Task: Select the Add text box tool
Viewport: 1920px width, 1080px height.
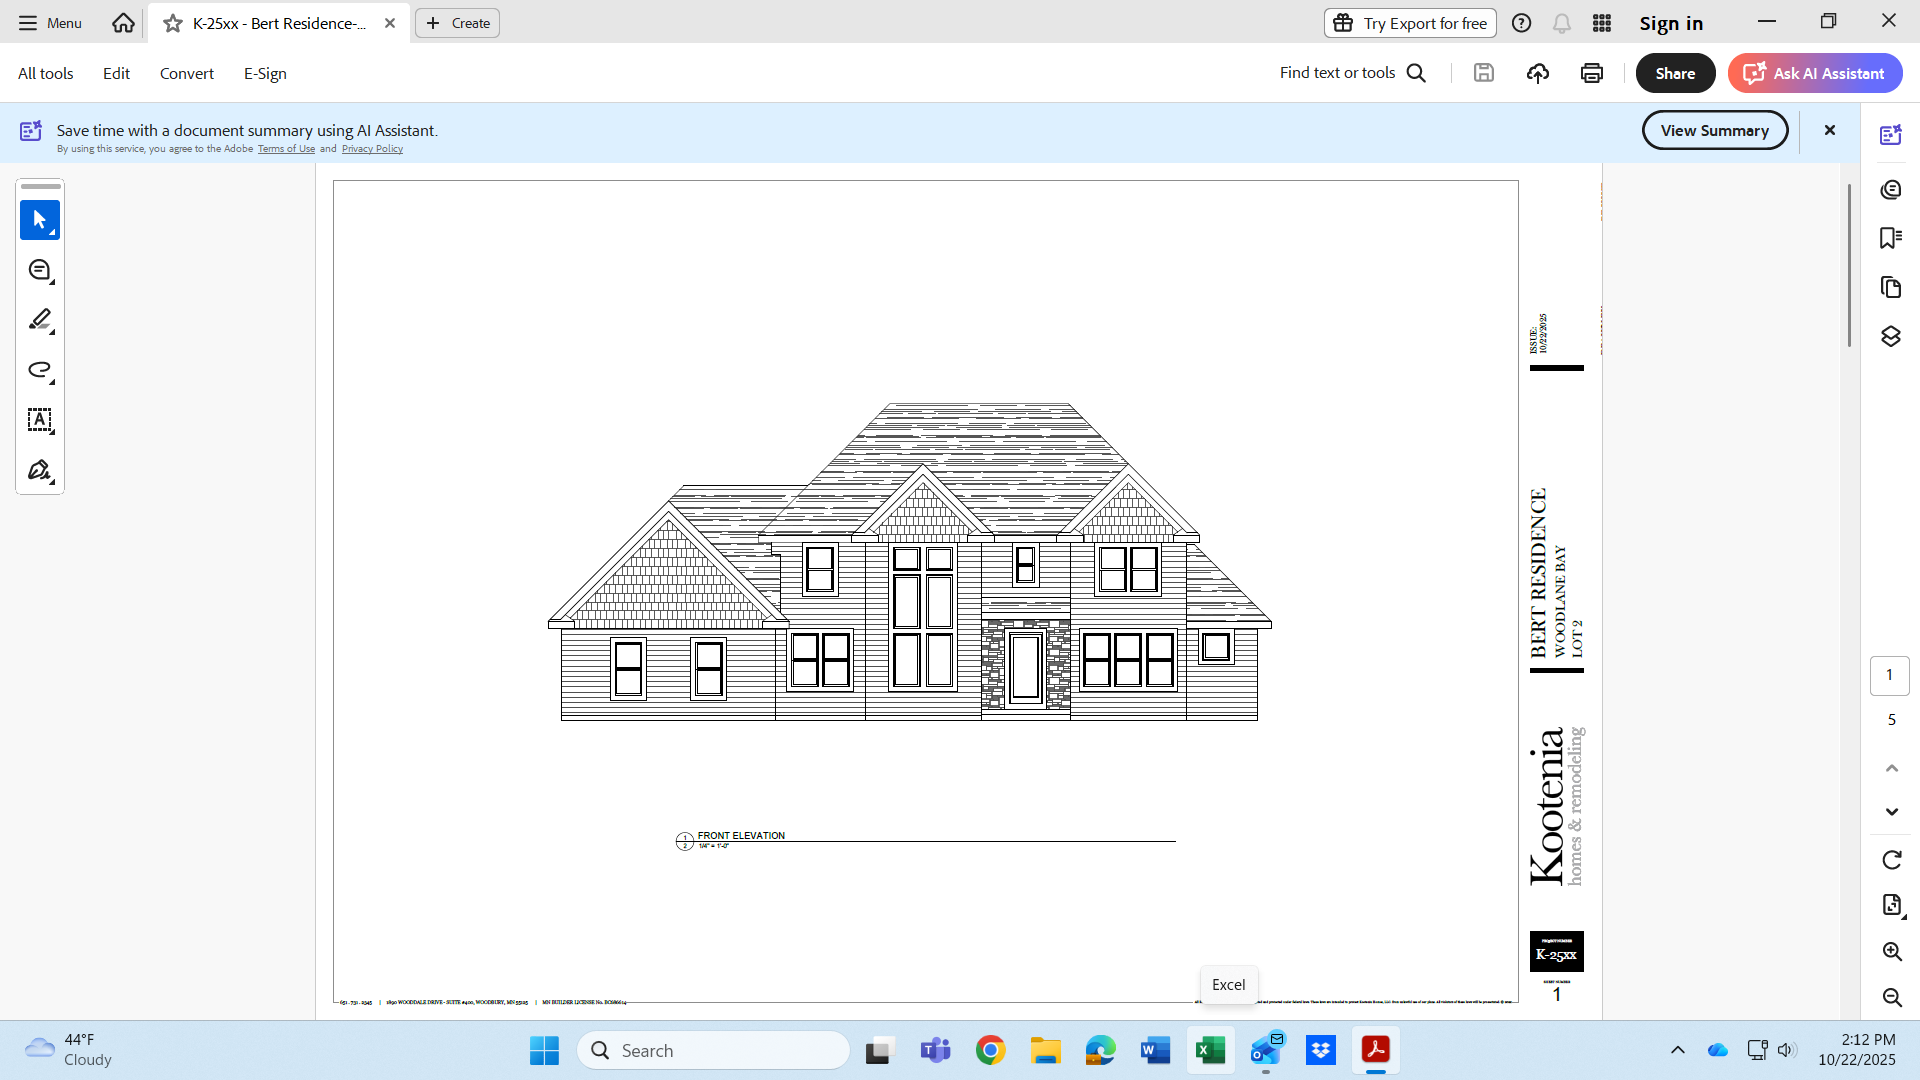Action: [x=40, y=420]
